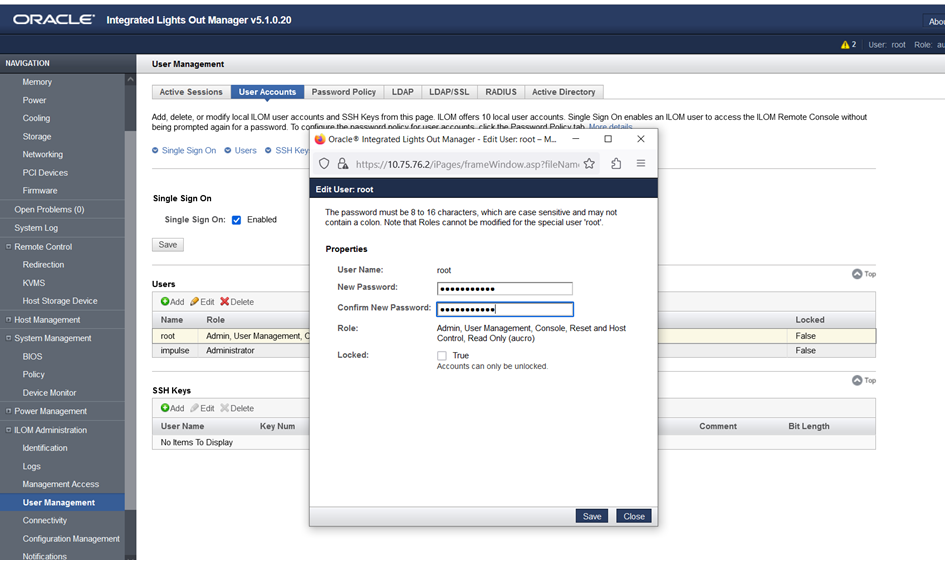Open the Firefox hamburger menu in popup
Viewport: 945px width, 564px height.
click(x=641, y=164)
